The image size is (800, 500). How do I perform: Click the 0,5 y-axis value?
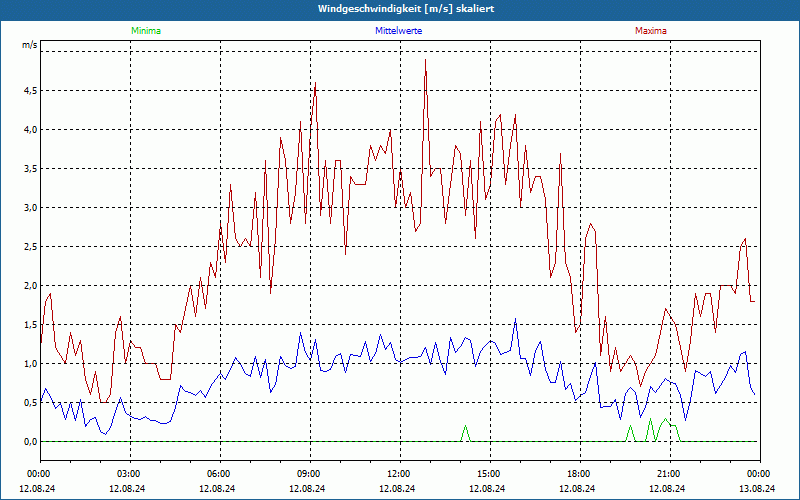[31, 403]
